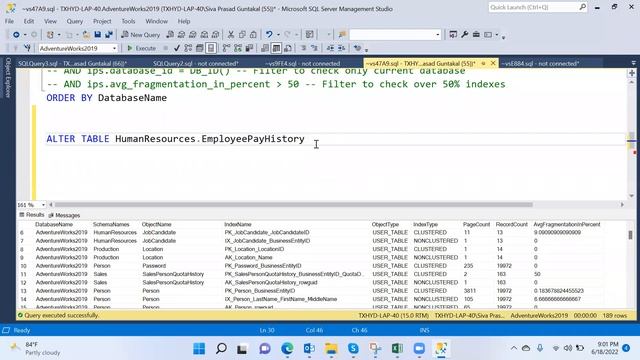This screenshot has width=640, height=360.
Task: Click the navigate backward arrow icon
Action: (16, 35)
